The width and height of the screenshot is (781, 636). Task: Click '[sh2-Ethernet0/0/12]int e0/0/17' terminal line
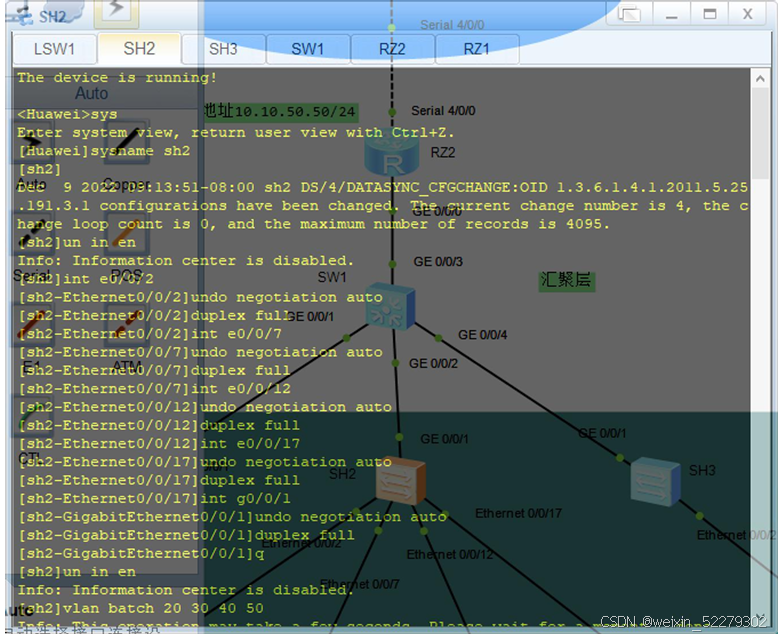click(x=158, y=443)
